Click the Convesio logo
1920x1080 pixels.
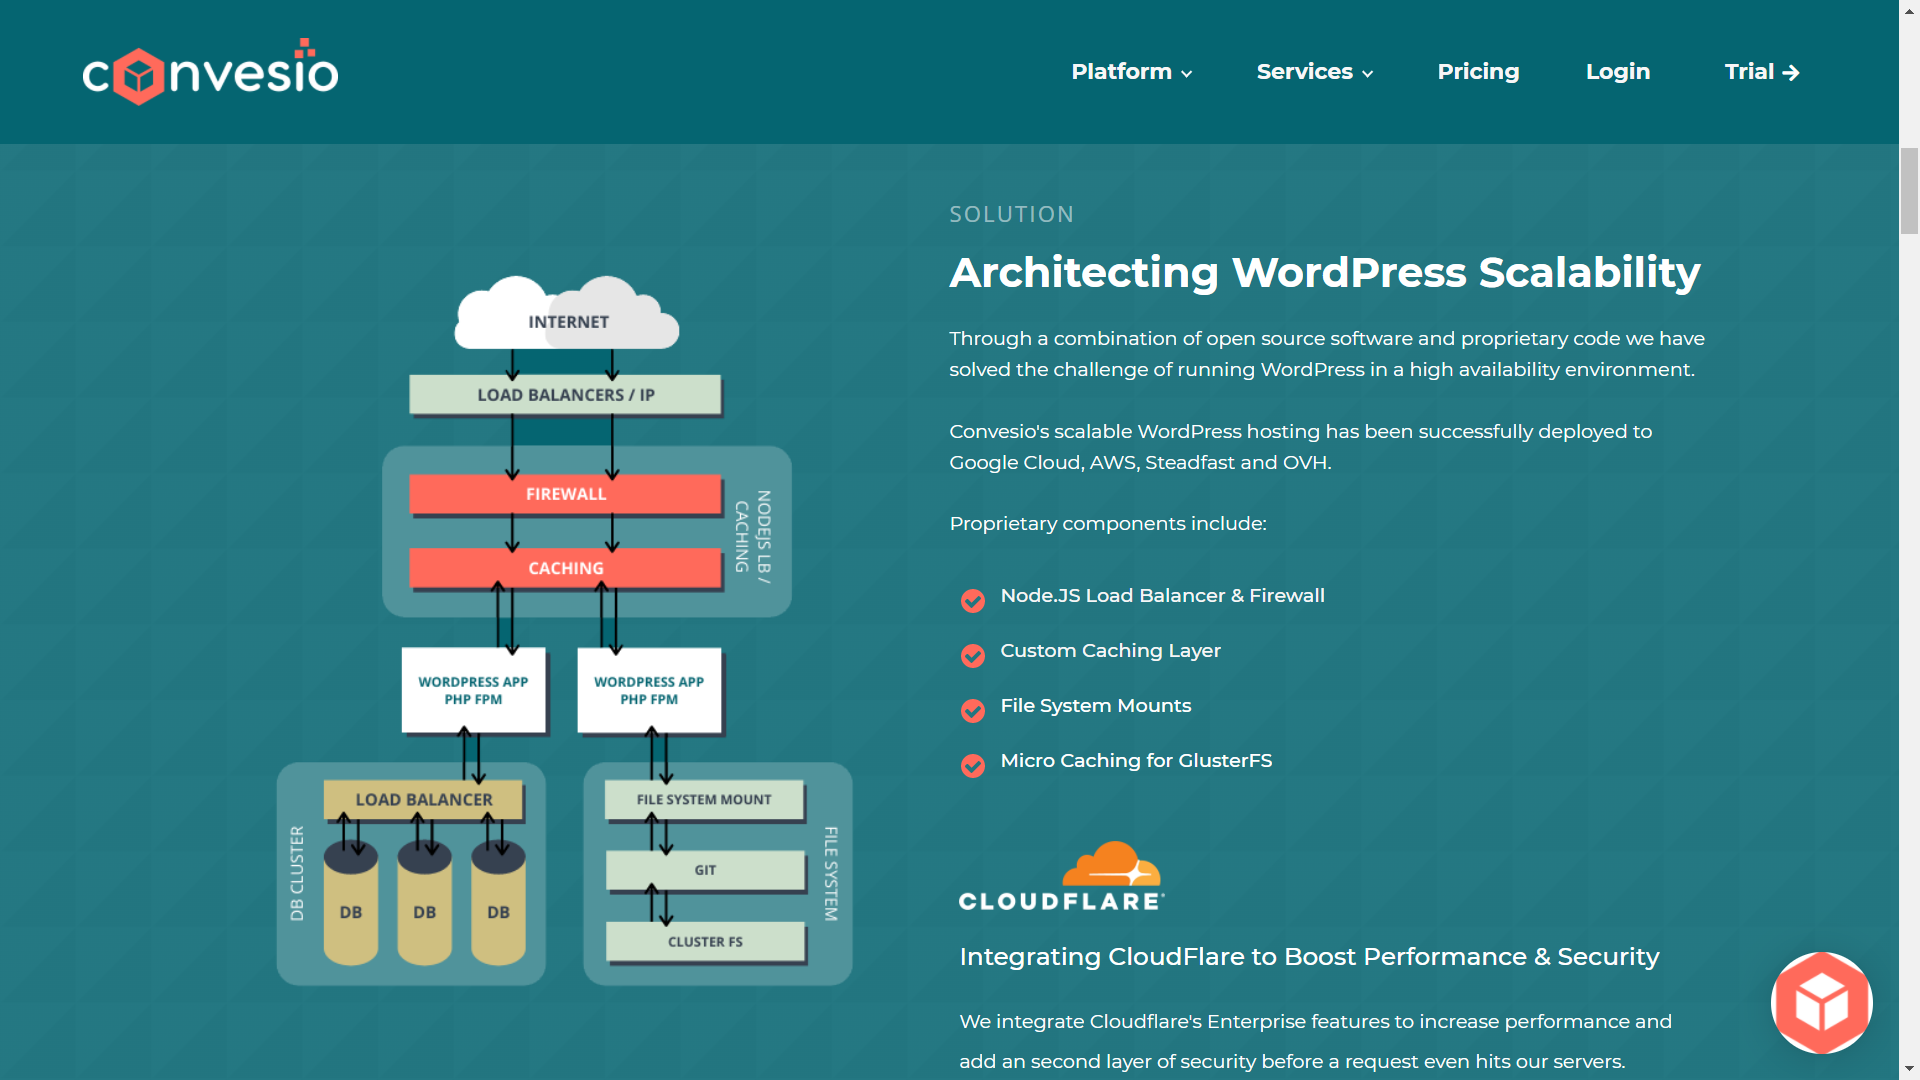click(x=209, y=70)
